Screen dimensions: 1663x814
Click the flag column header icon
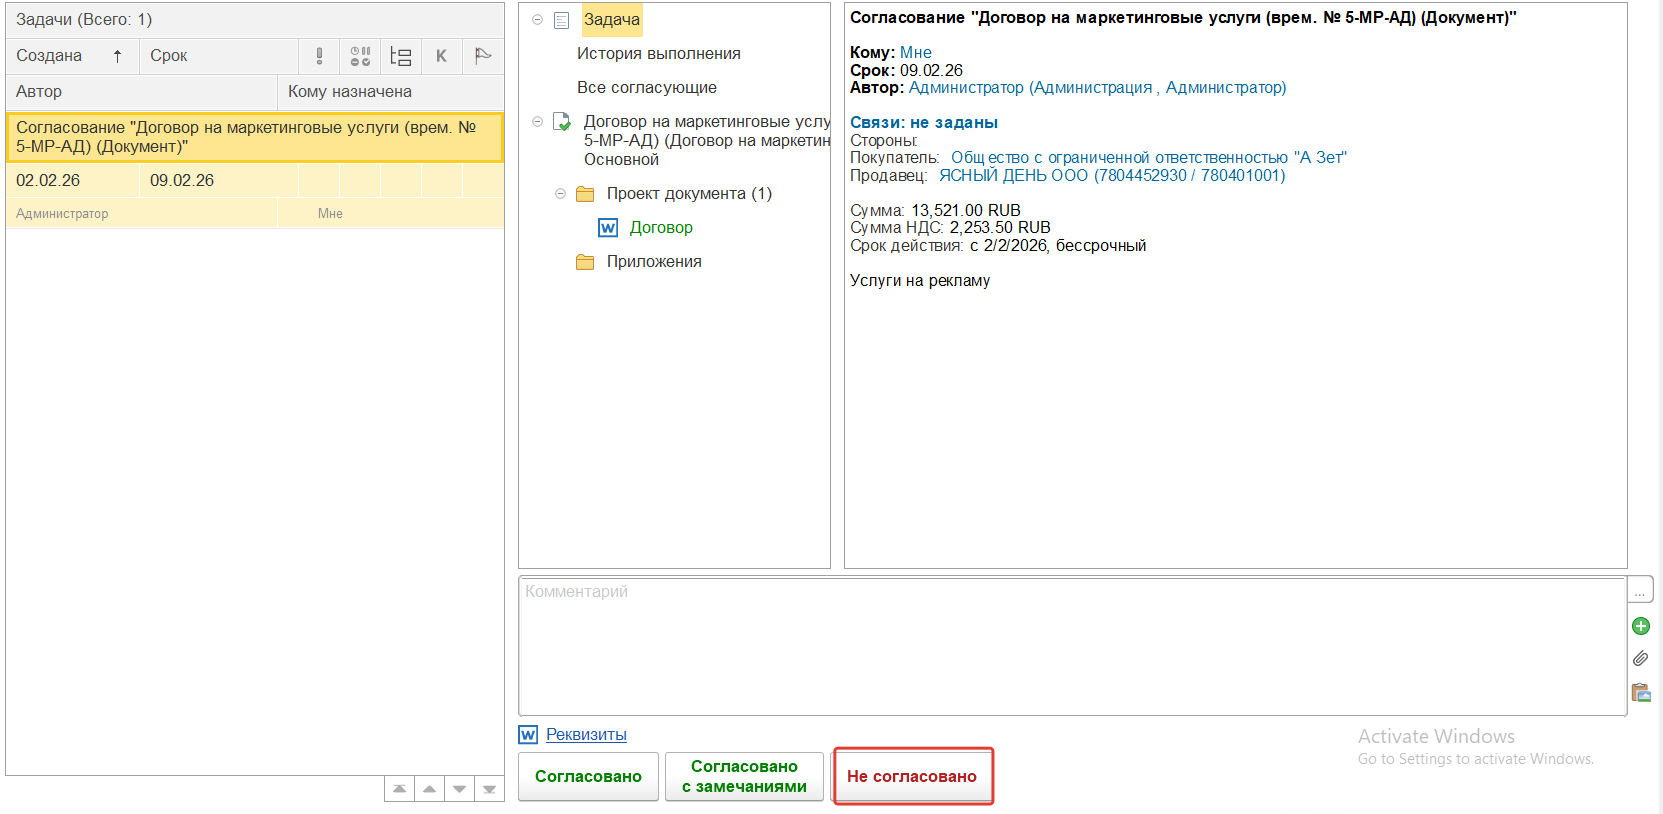point(483,56)
